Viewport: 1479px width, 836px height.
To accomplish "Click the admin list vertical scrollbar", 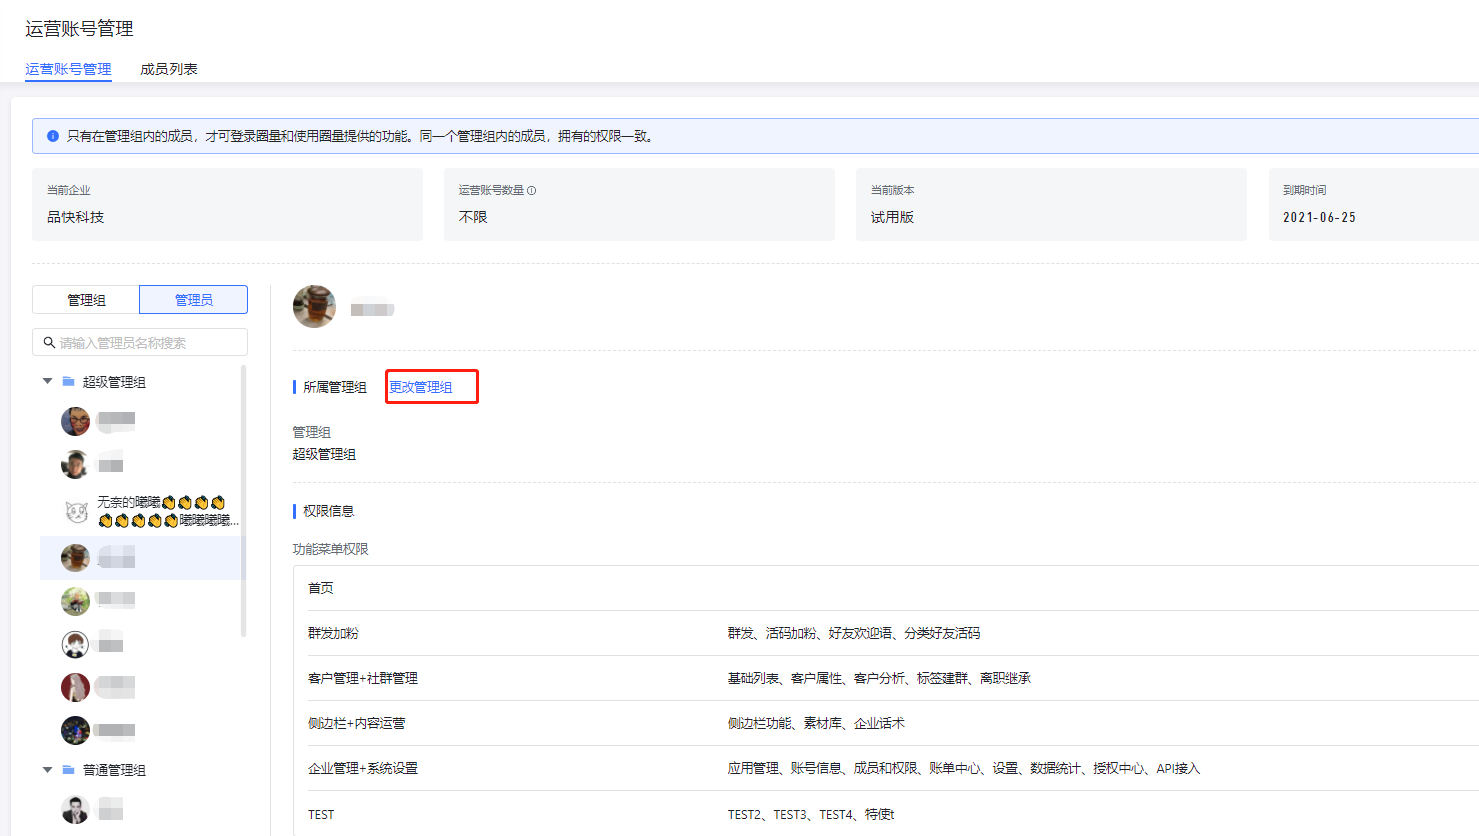I will pos(243,500).
